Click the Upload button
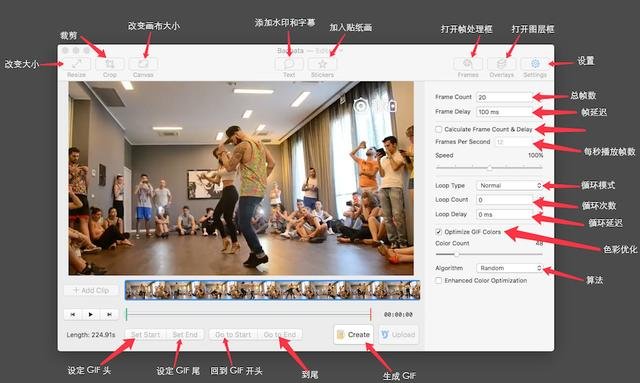The width and height of the screenshot is (640, 383). click(x=398, y=334)
